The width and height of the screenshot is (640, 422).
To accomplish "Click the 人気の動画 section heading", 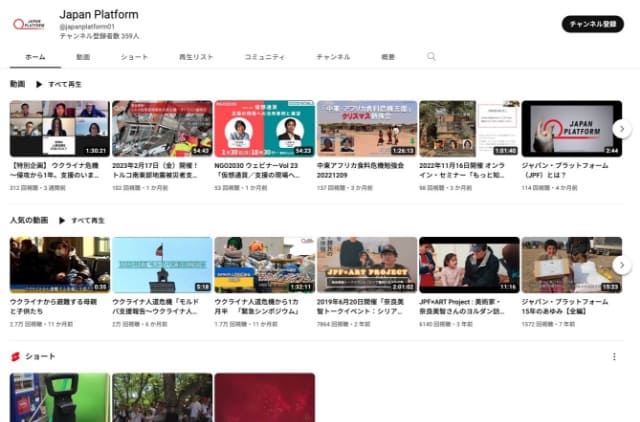I will point(29,220).
